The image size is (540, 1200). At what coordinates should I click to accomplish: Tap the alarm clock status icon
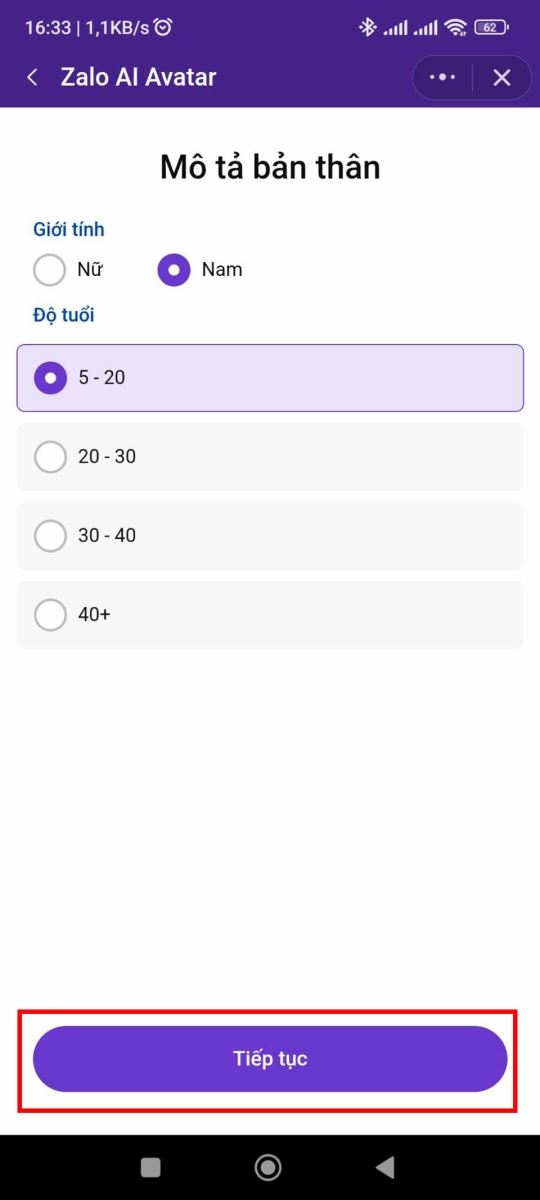click(163, 27)
